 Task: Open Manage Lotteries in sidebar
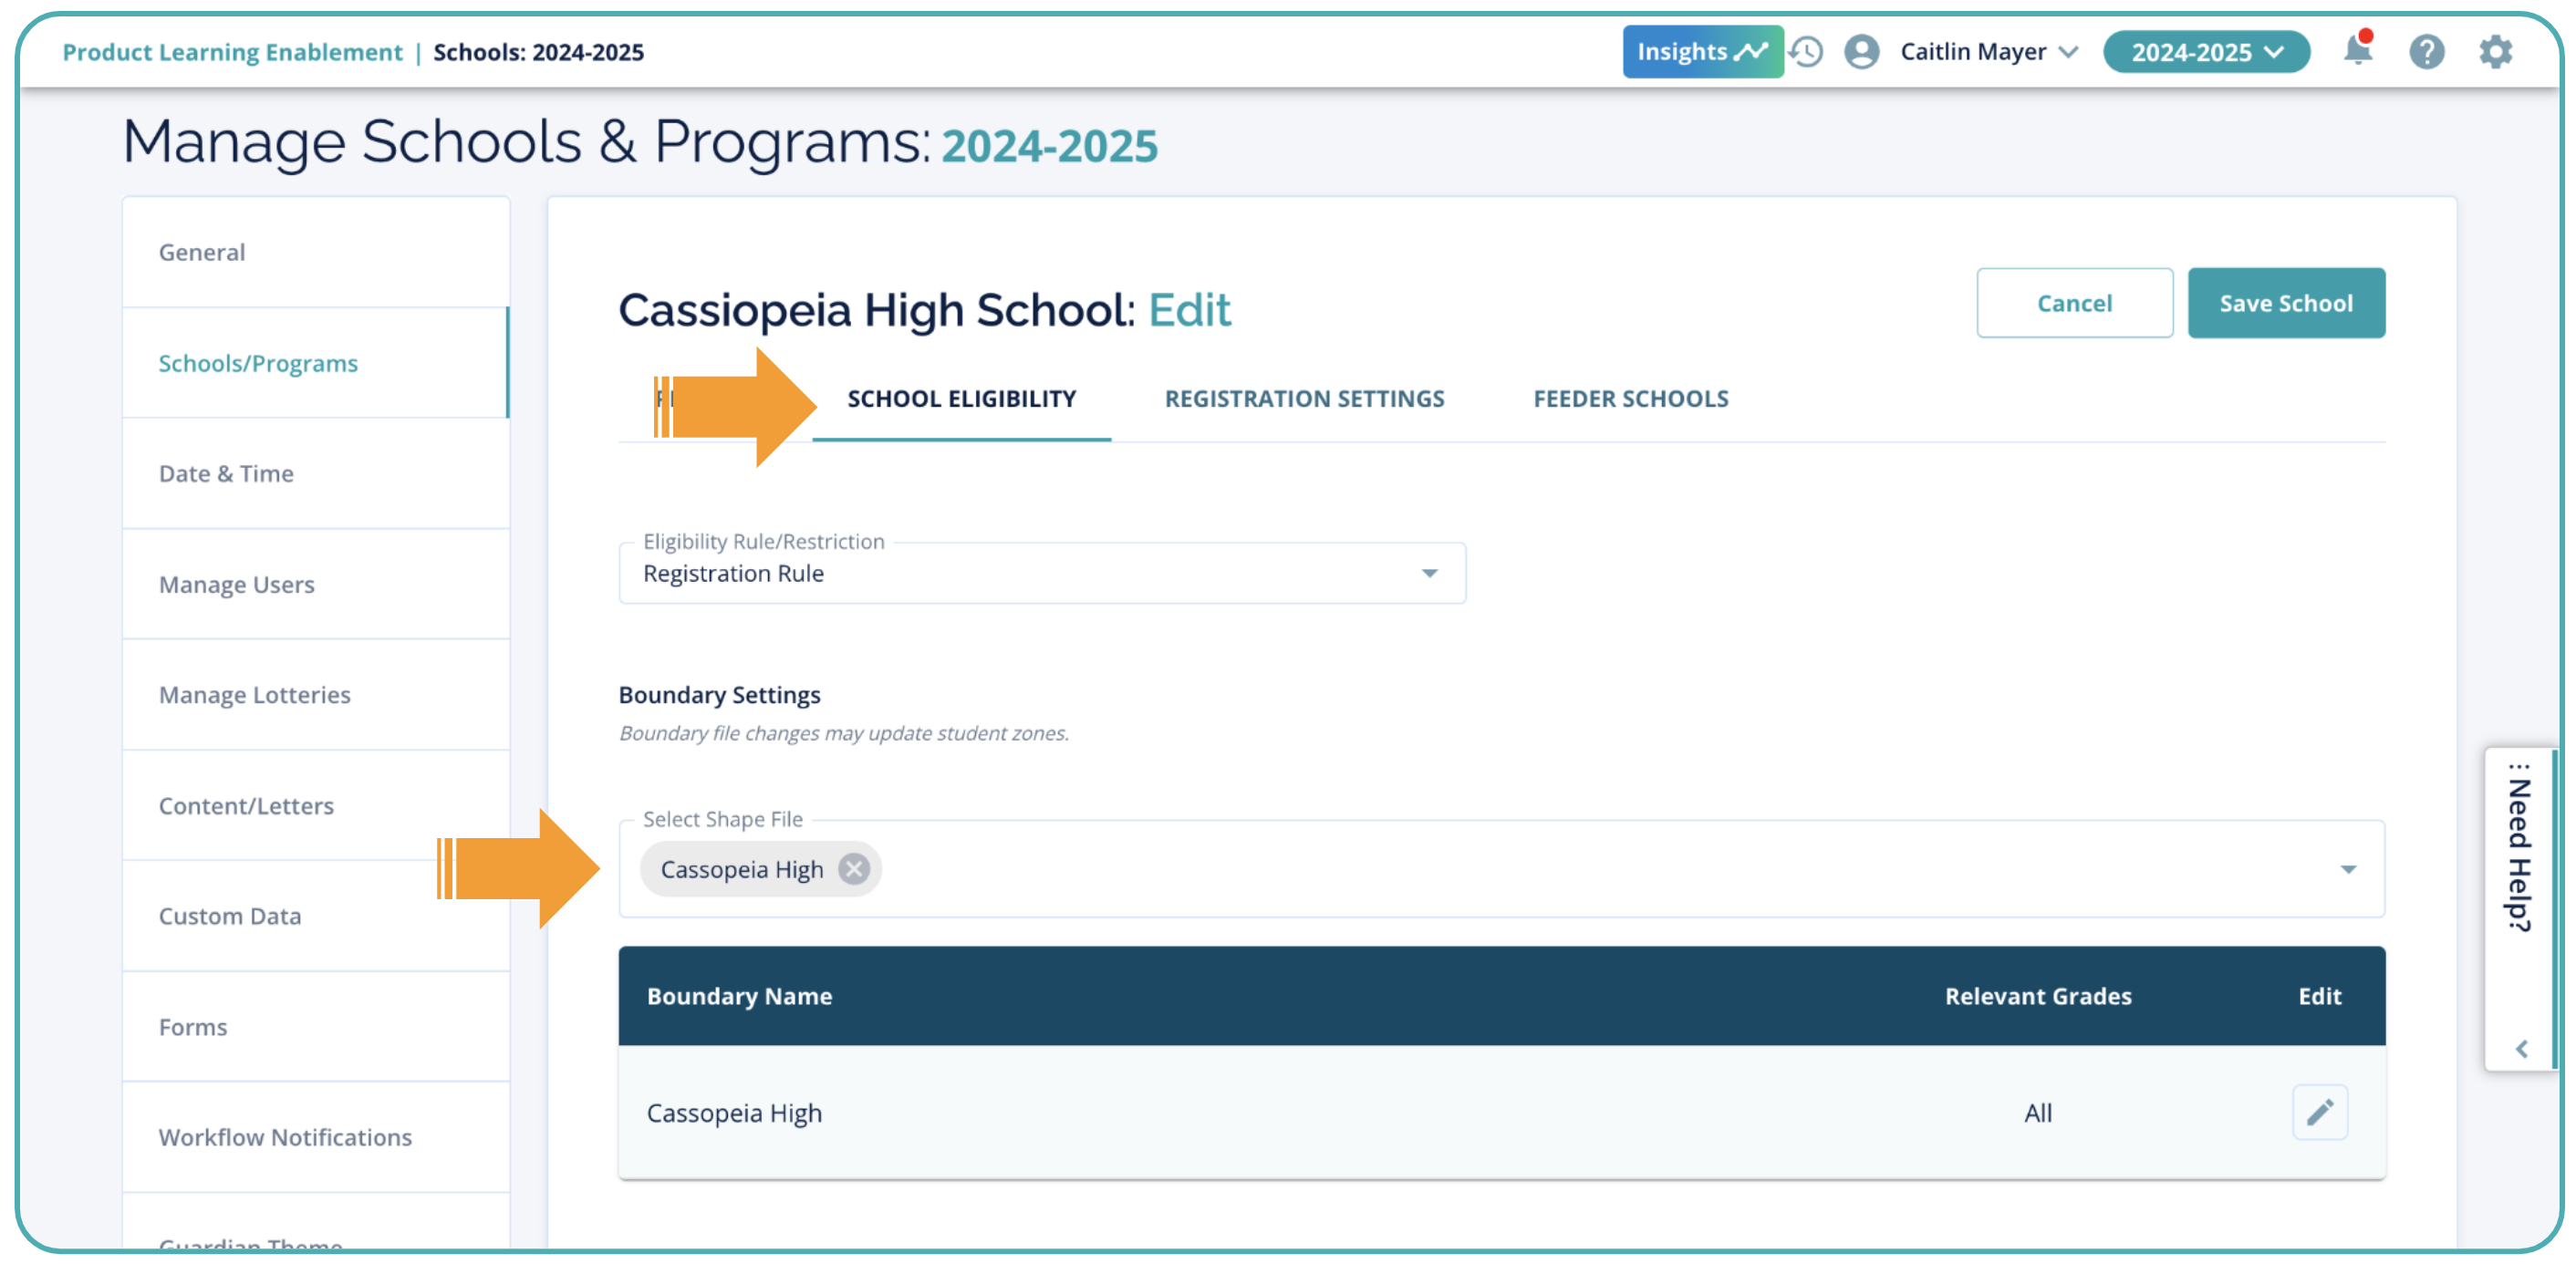coord(255,695)
